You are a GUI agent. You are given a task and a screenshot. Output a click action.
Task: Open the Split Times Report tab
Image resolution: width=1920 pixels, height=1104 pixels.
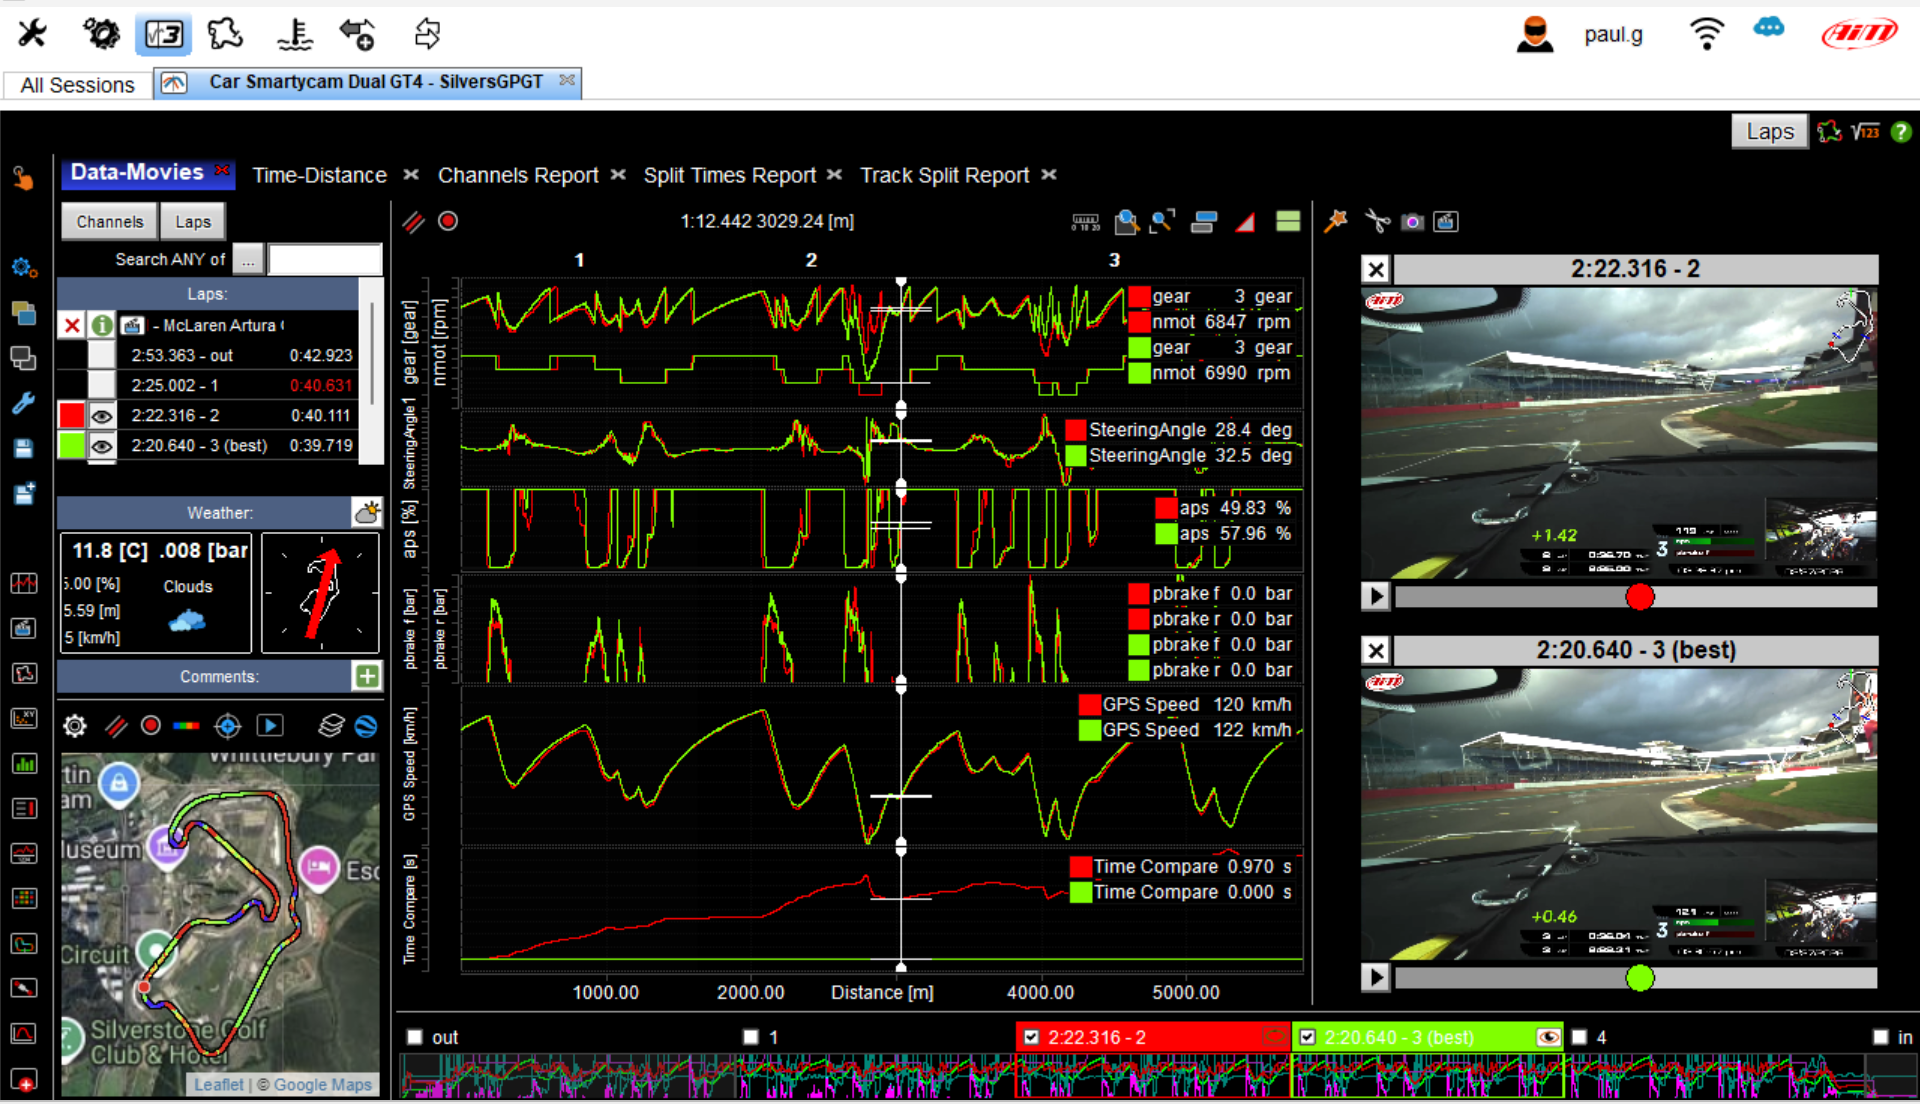[730, 175]
